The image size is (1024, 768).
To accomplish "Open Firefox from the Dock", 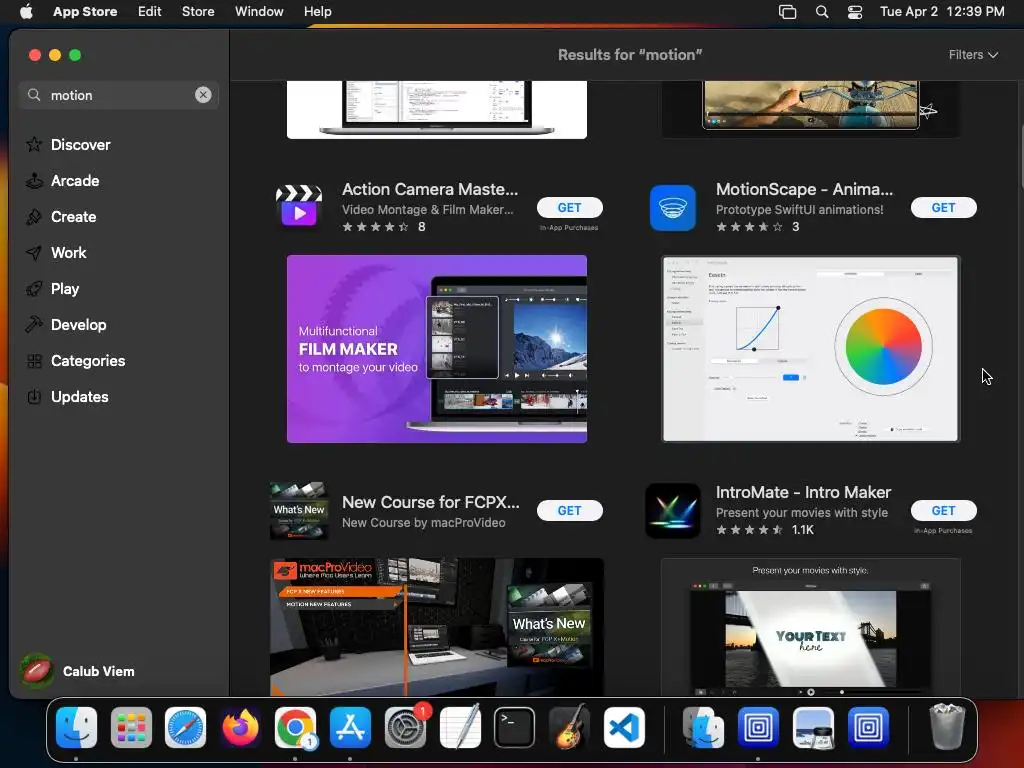I will pyautogui.click(x=240, y=727).
